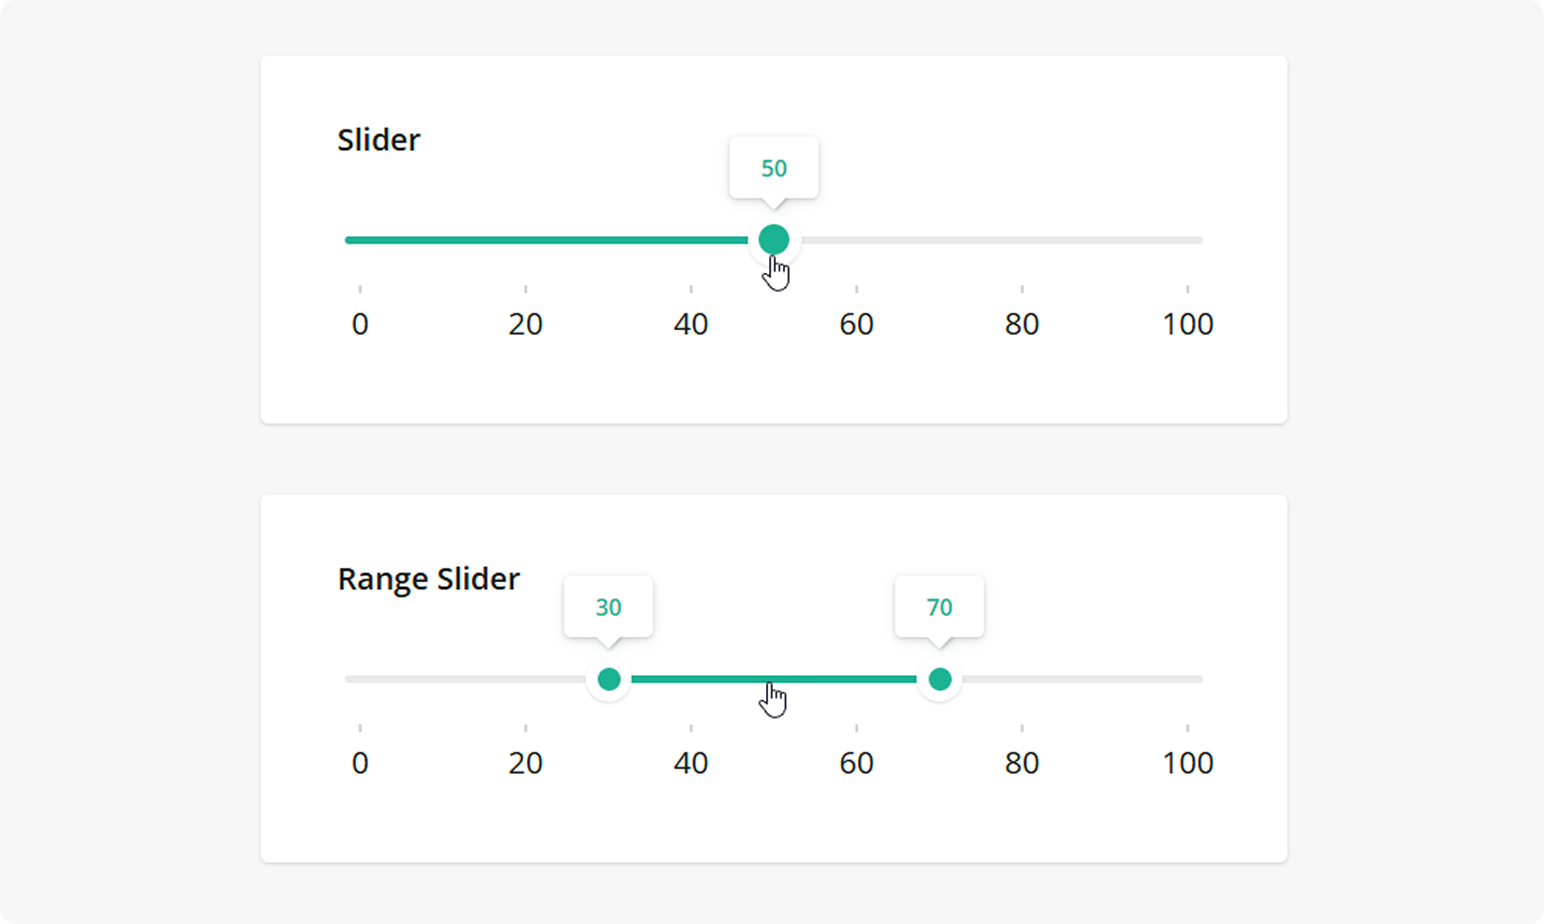This screenshot has height=924, width=1544.
Task: Click the gray unfilled portion of the Slider track
Action: [1000, 239]
